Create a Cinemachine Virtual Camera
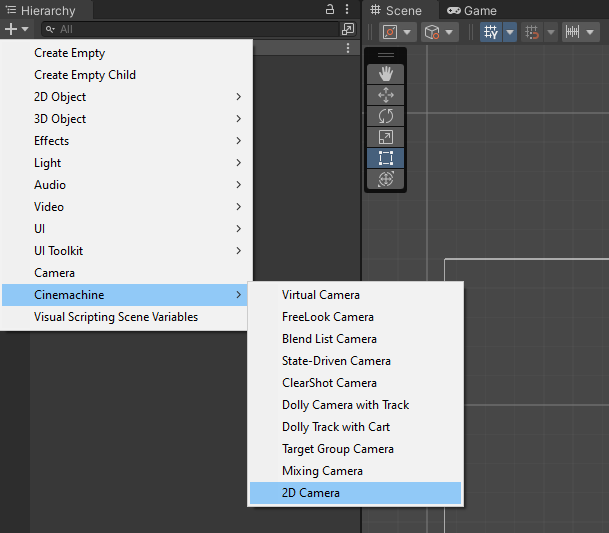 tap(355, 295)
